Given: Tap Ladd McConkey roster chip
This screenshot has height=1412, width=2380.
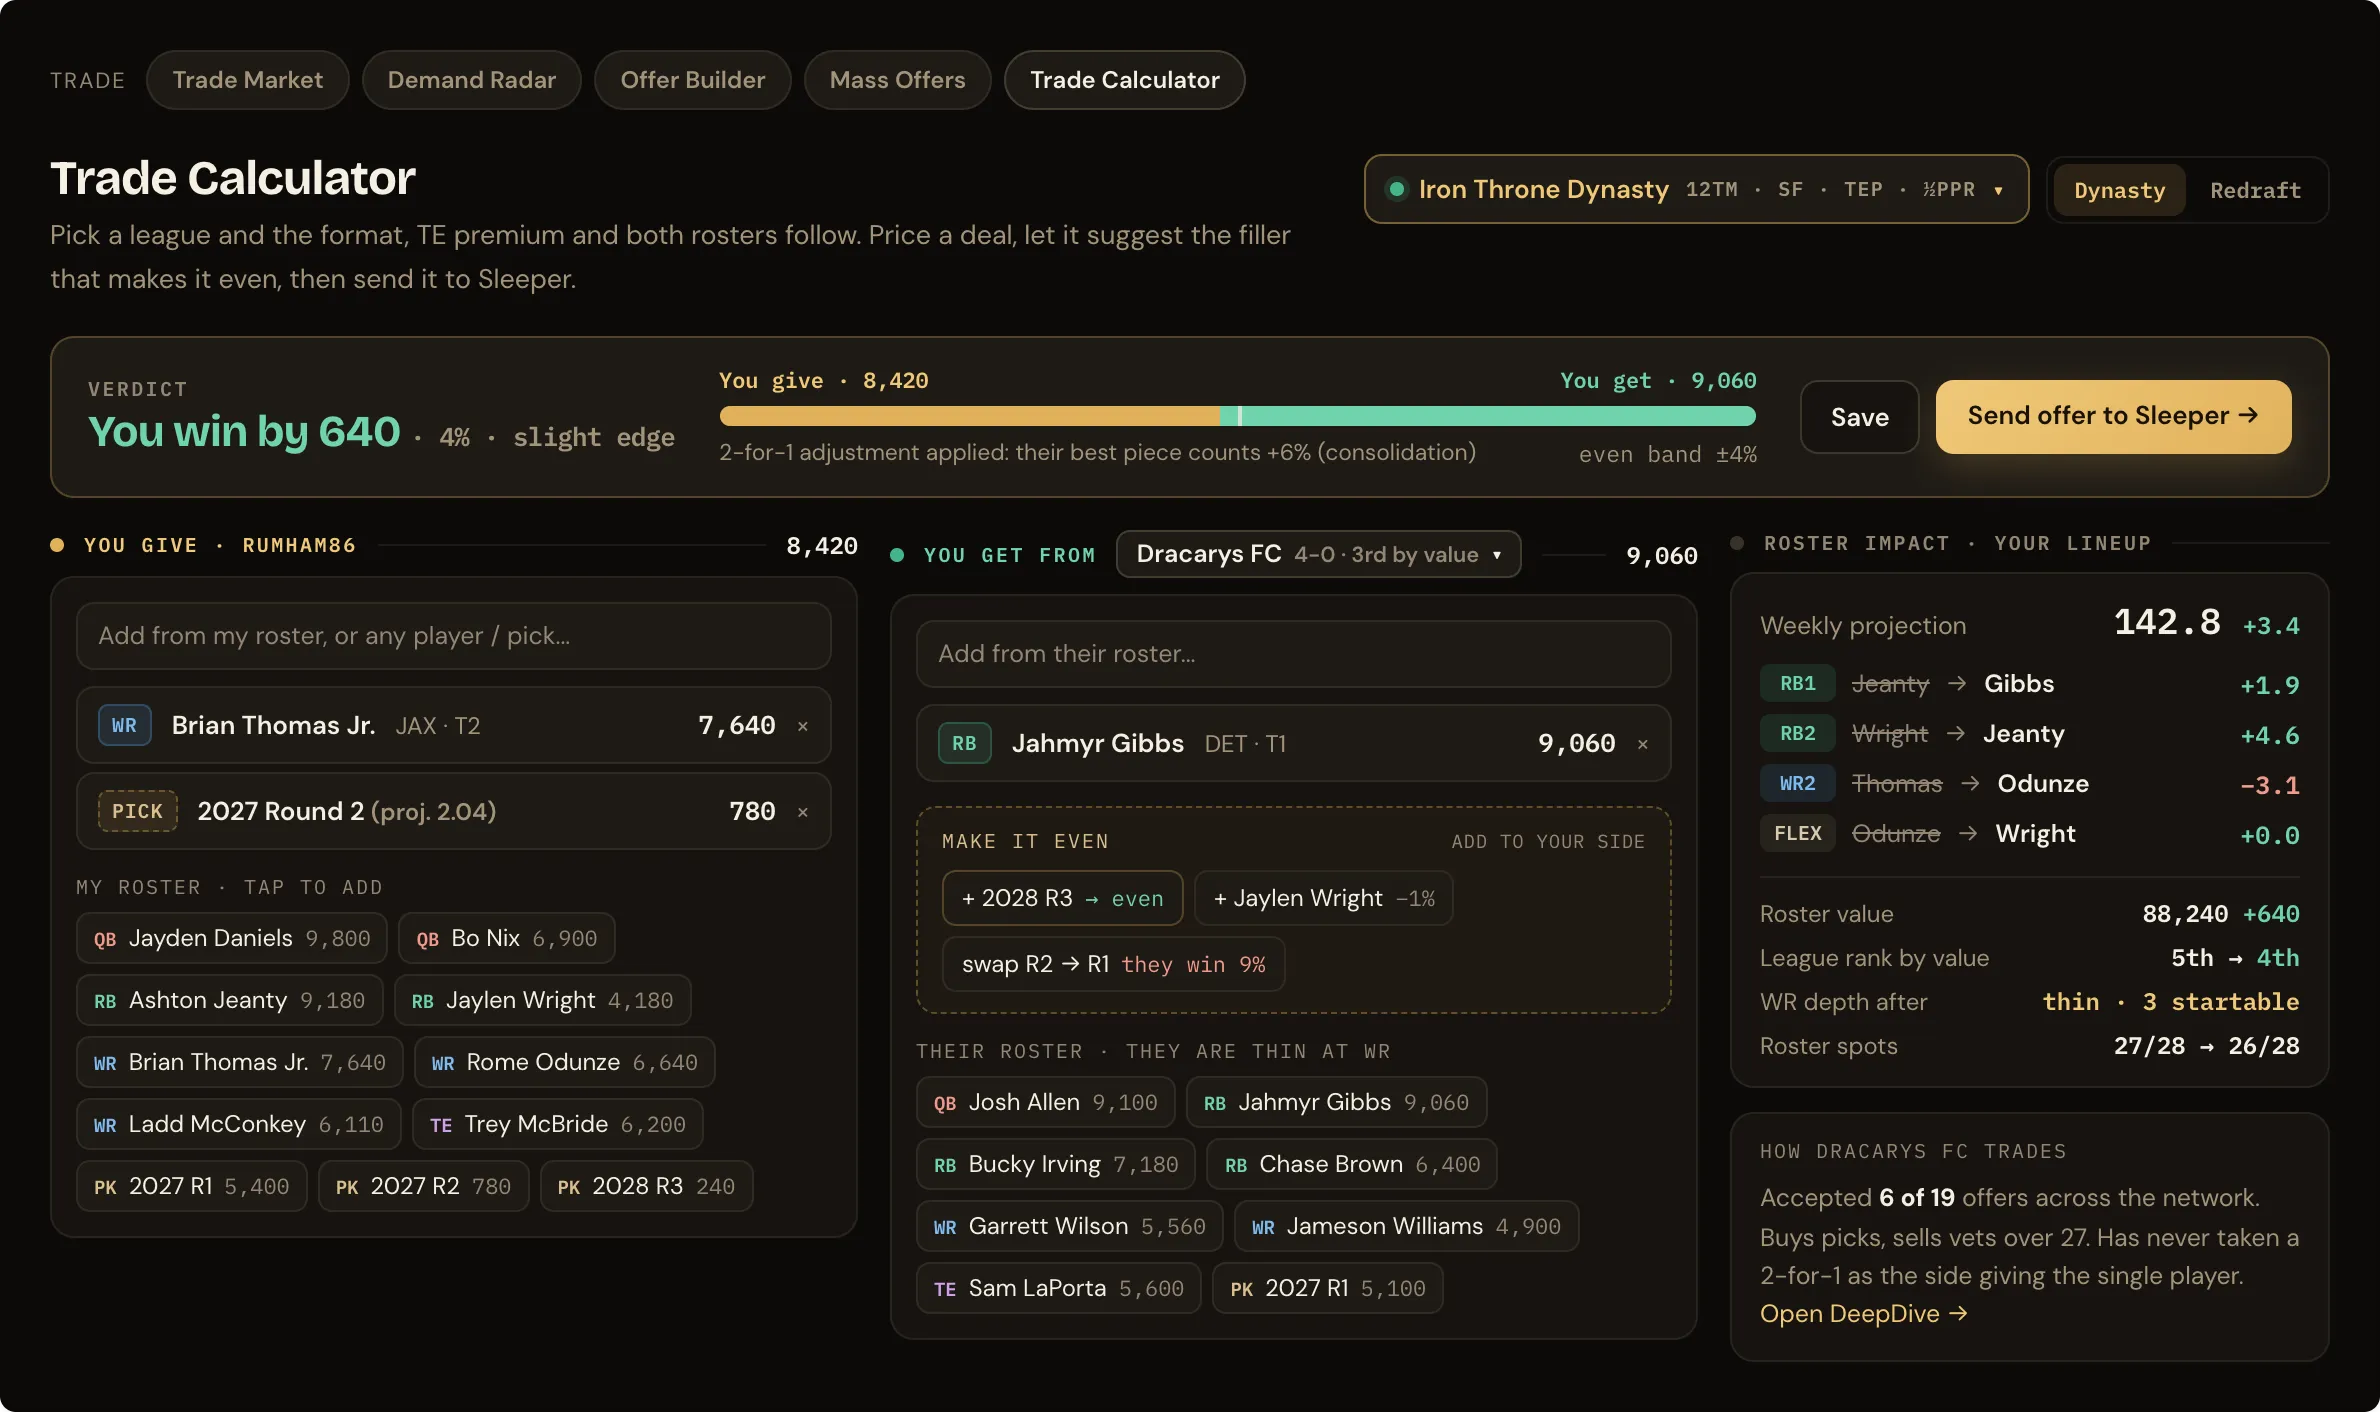Looking at the screenshot, I should [x=239, y=1124].
